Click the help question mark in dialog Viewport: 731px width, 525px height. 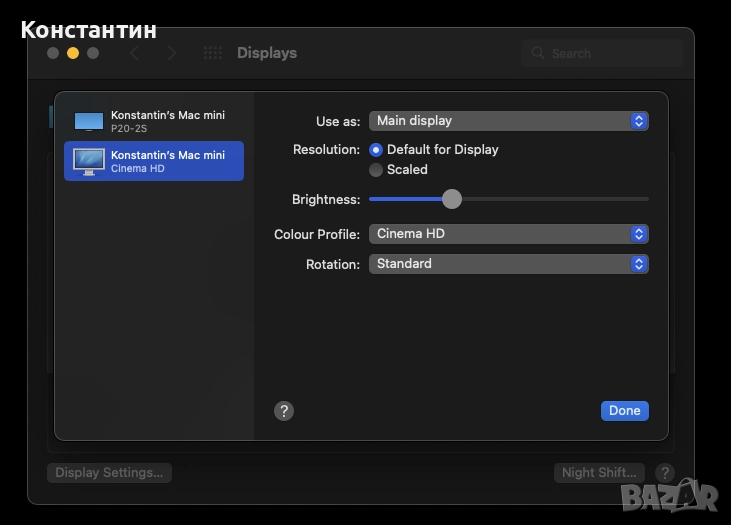pyautogui.click(x=284, y=411)
